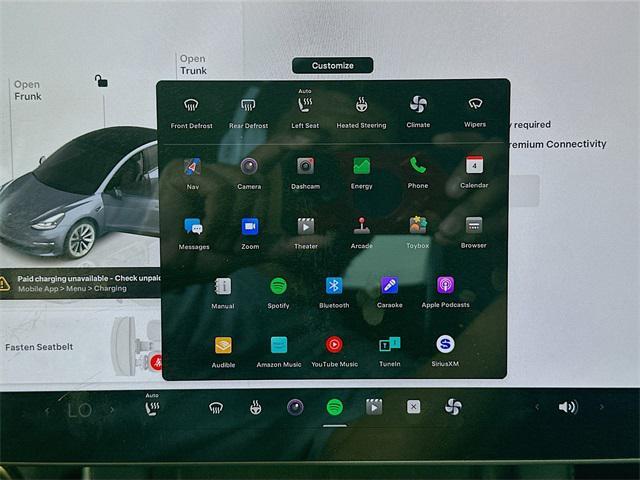This screenshot has height=480, width=640.
Task: Open Camera from the bottom bar
Action: (x=295, y=407)
